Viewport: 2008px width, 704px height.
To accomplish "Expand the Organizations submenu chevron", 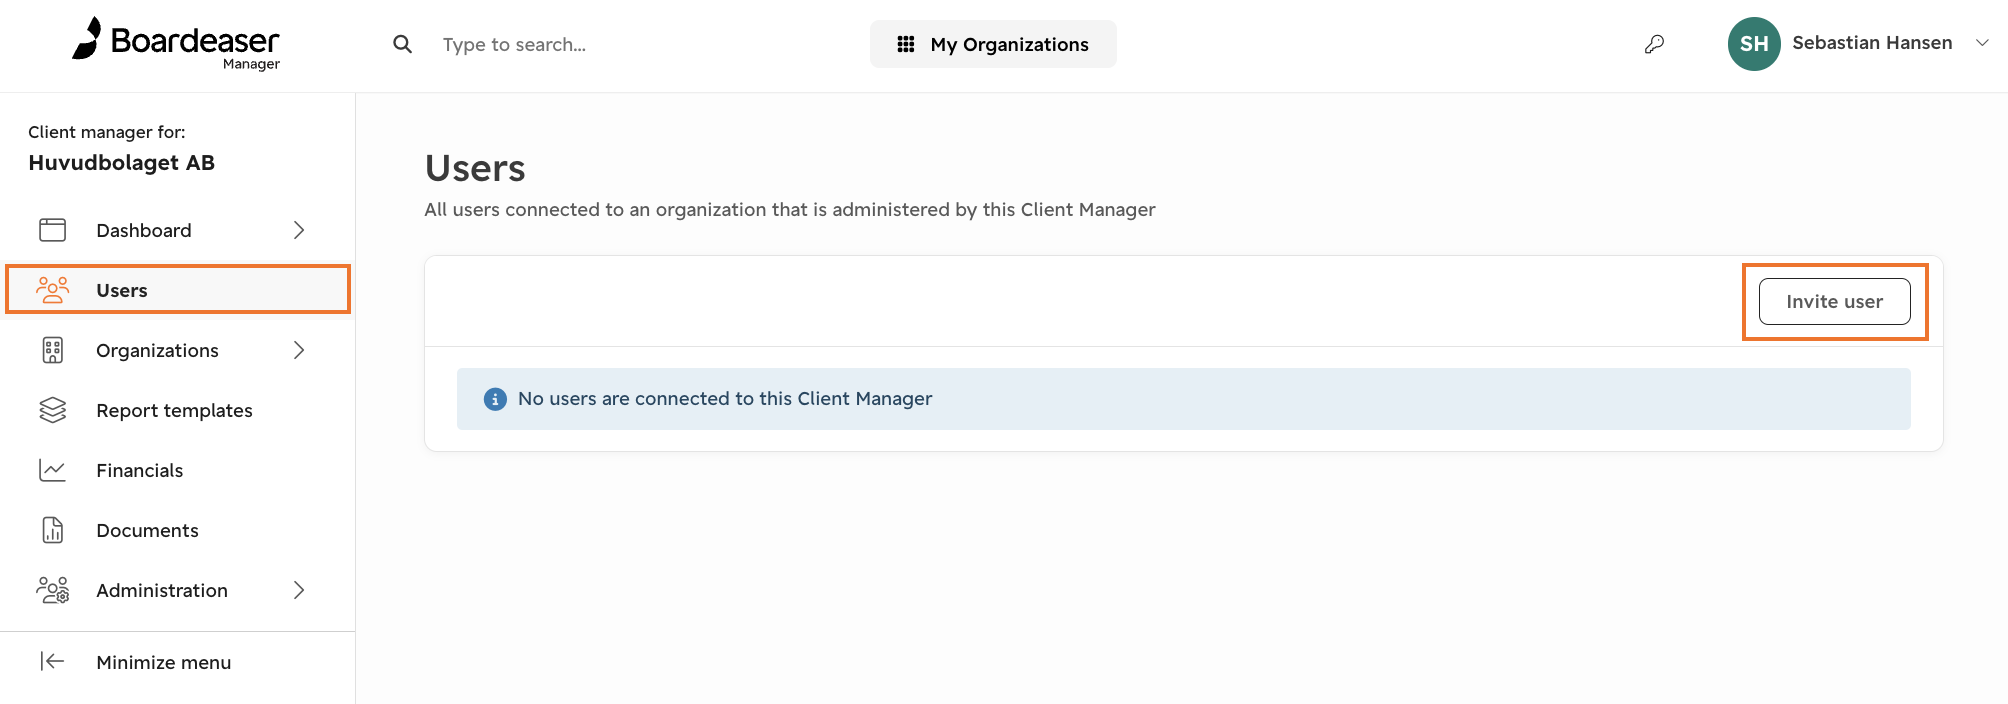I will pyautogui.click(x=298, y=350).
